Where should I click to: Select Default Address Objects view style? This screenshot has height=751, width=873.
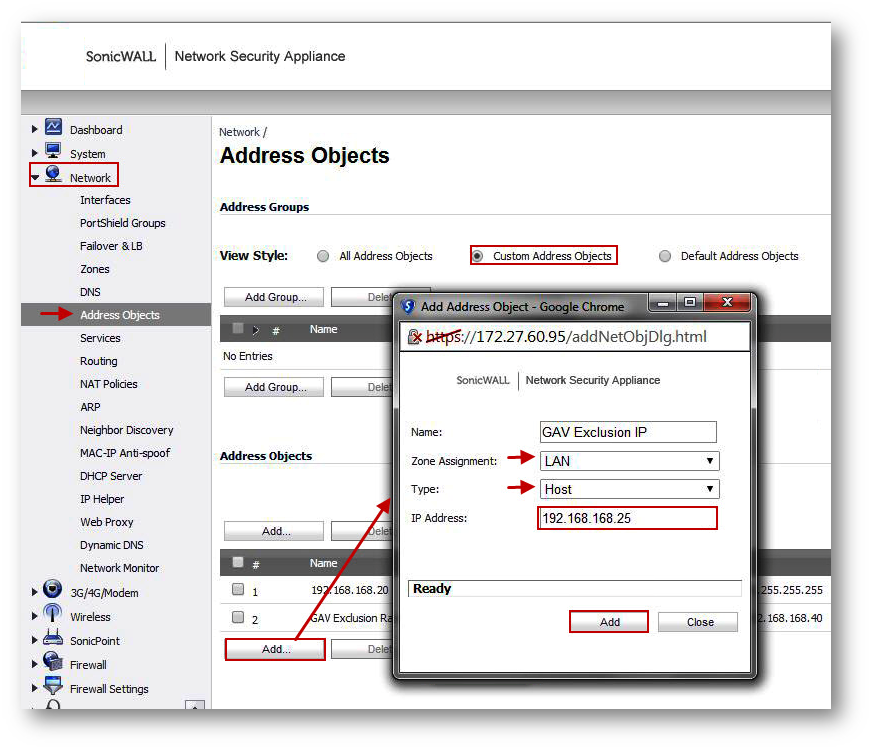(x=665, y=256)
